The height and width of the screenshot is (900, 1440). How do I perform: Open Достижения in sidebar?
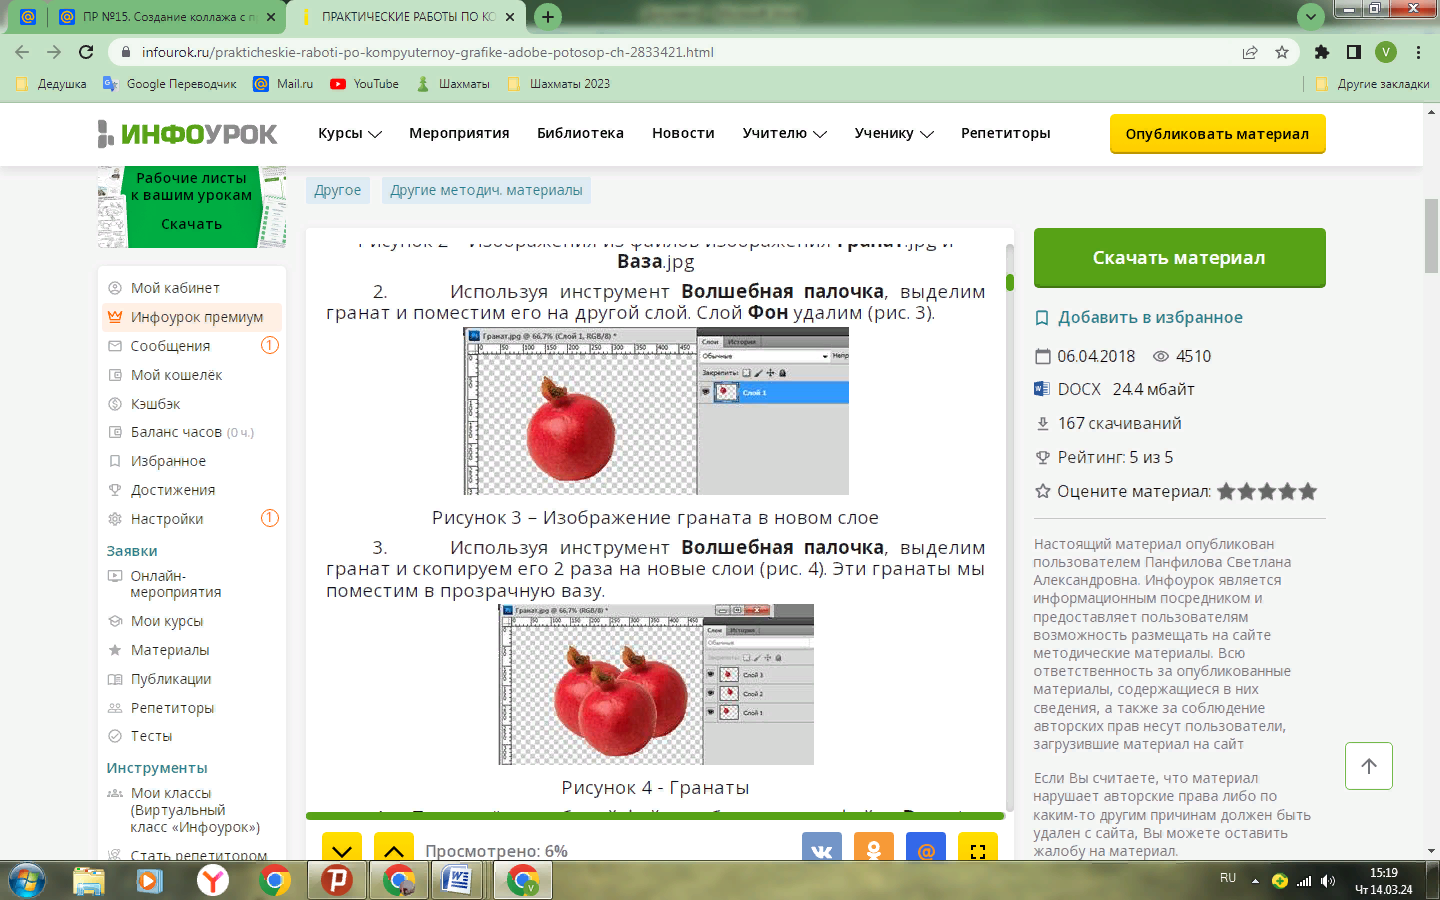coord(172,490)
